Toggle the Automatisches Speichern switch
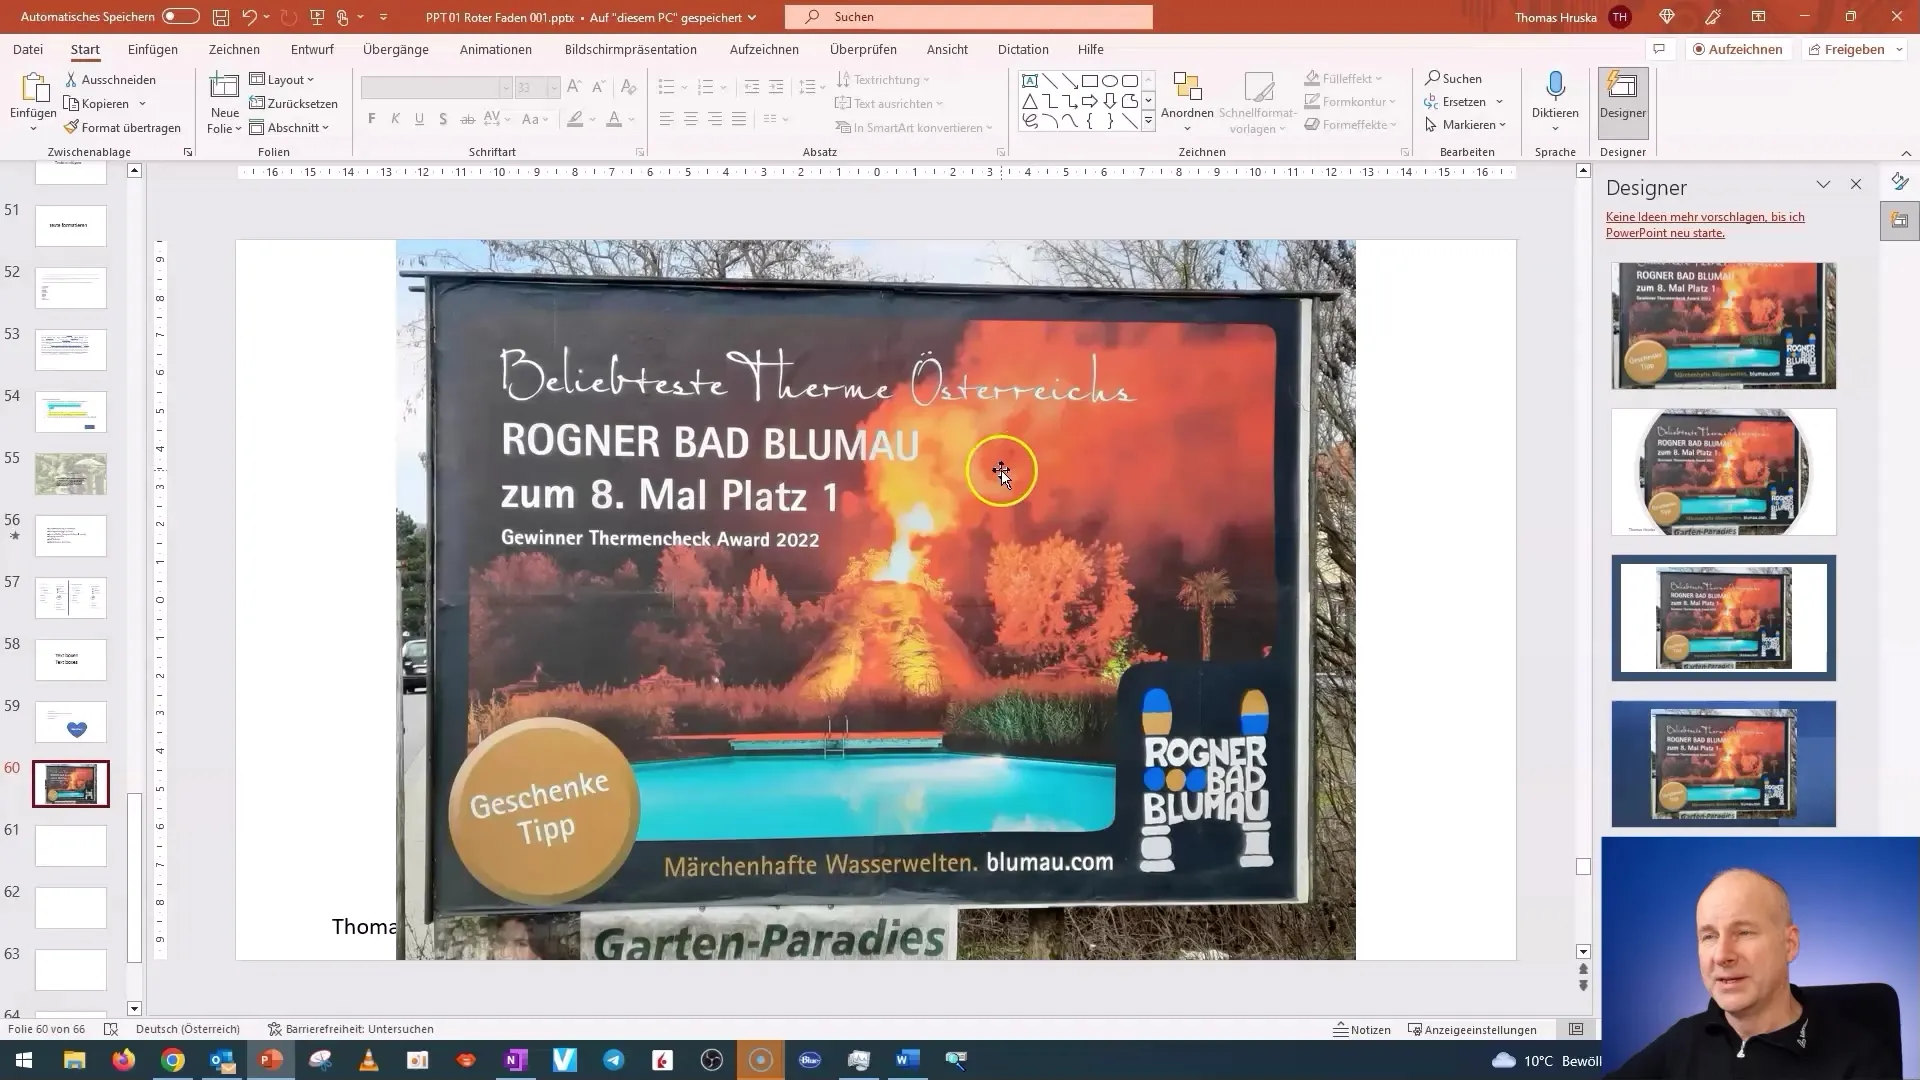Screen dimensions: 1920x1080 point(181,17)
